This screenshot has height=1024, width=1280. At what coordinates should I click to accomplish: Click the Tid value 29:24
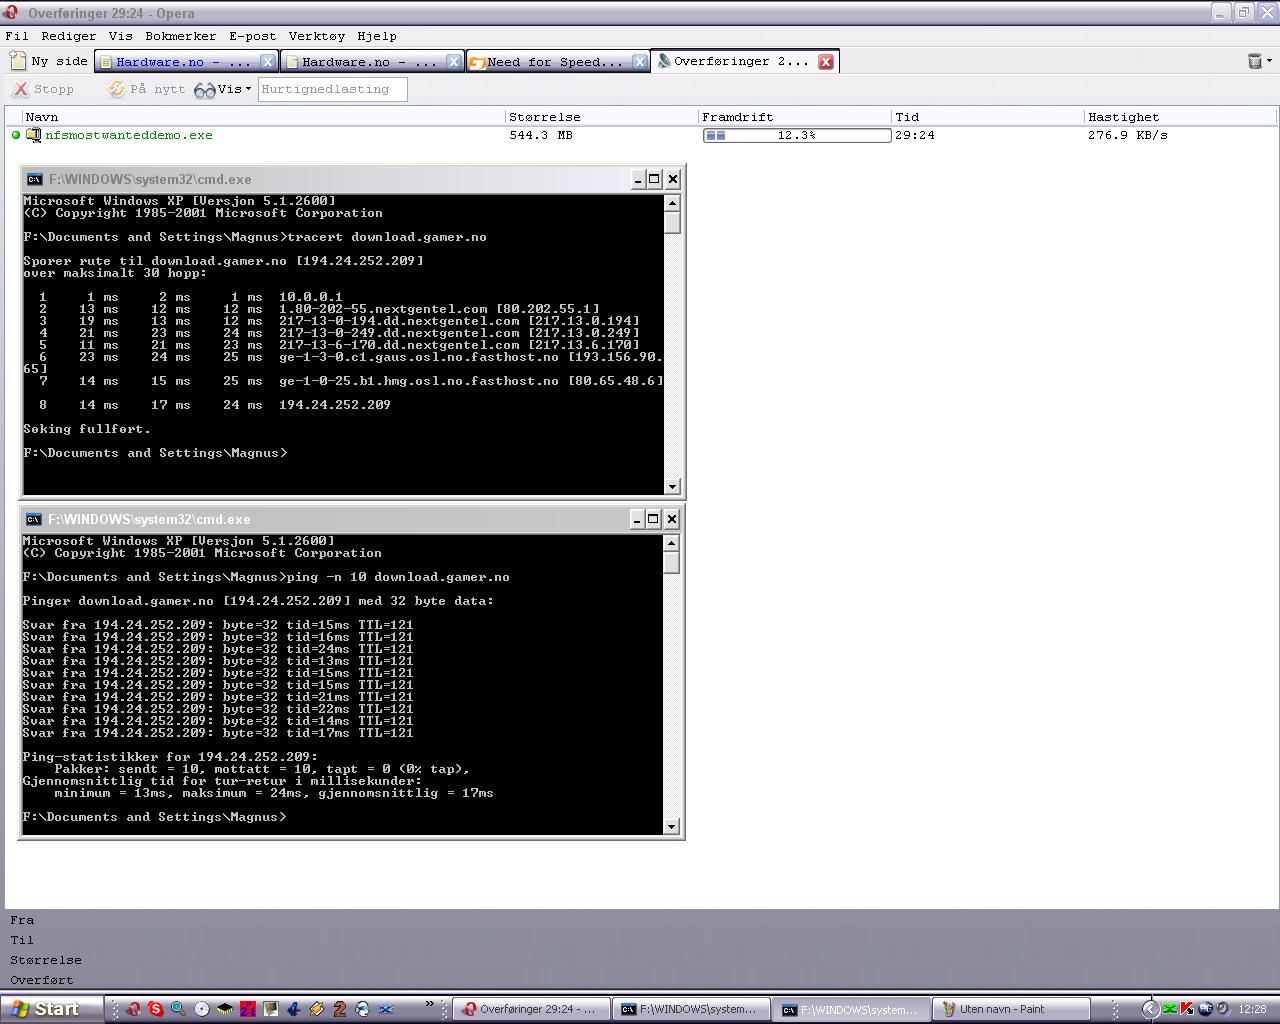tap(915, 135)
